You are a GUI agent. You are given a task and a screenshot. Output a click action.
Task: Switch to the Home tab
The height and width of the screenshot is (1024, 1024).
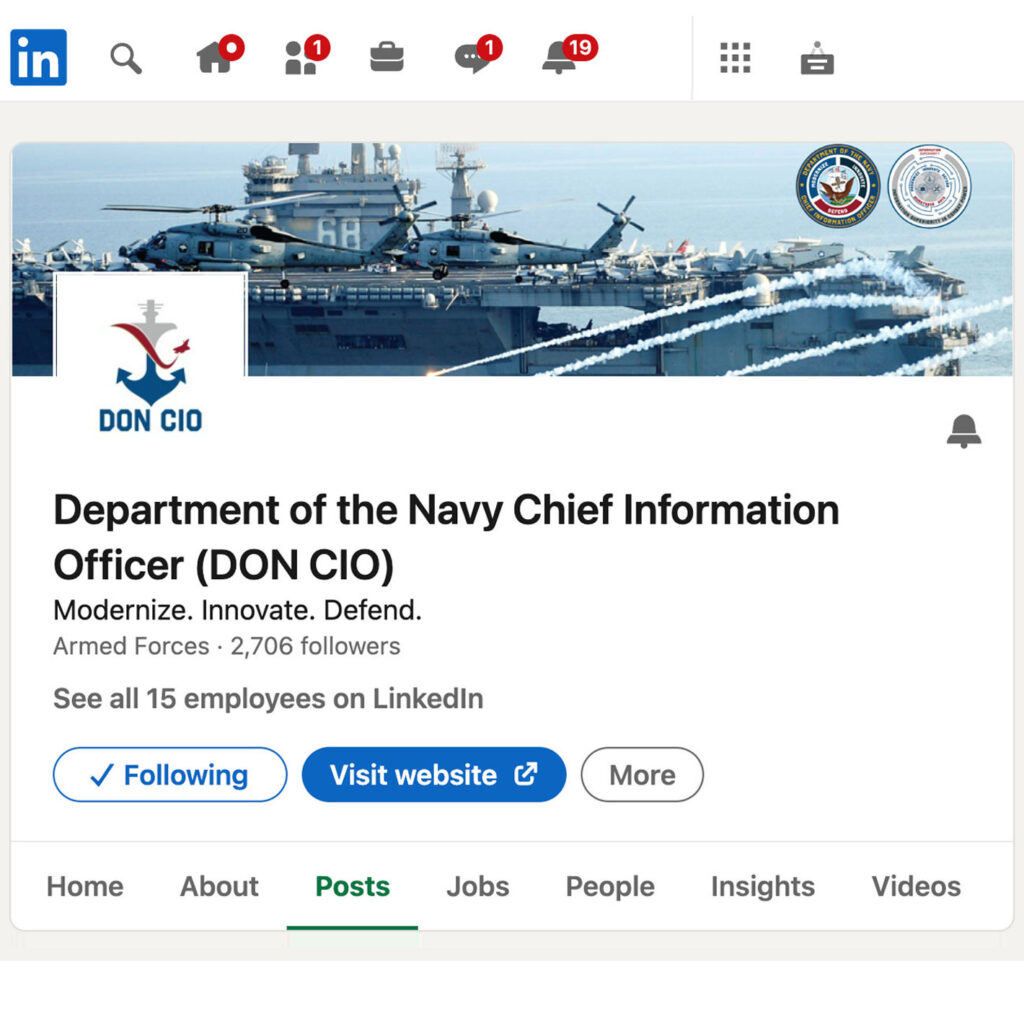pyautogui.click(x=85, y=886)
